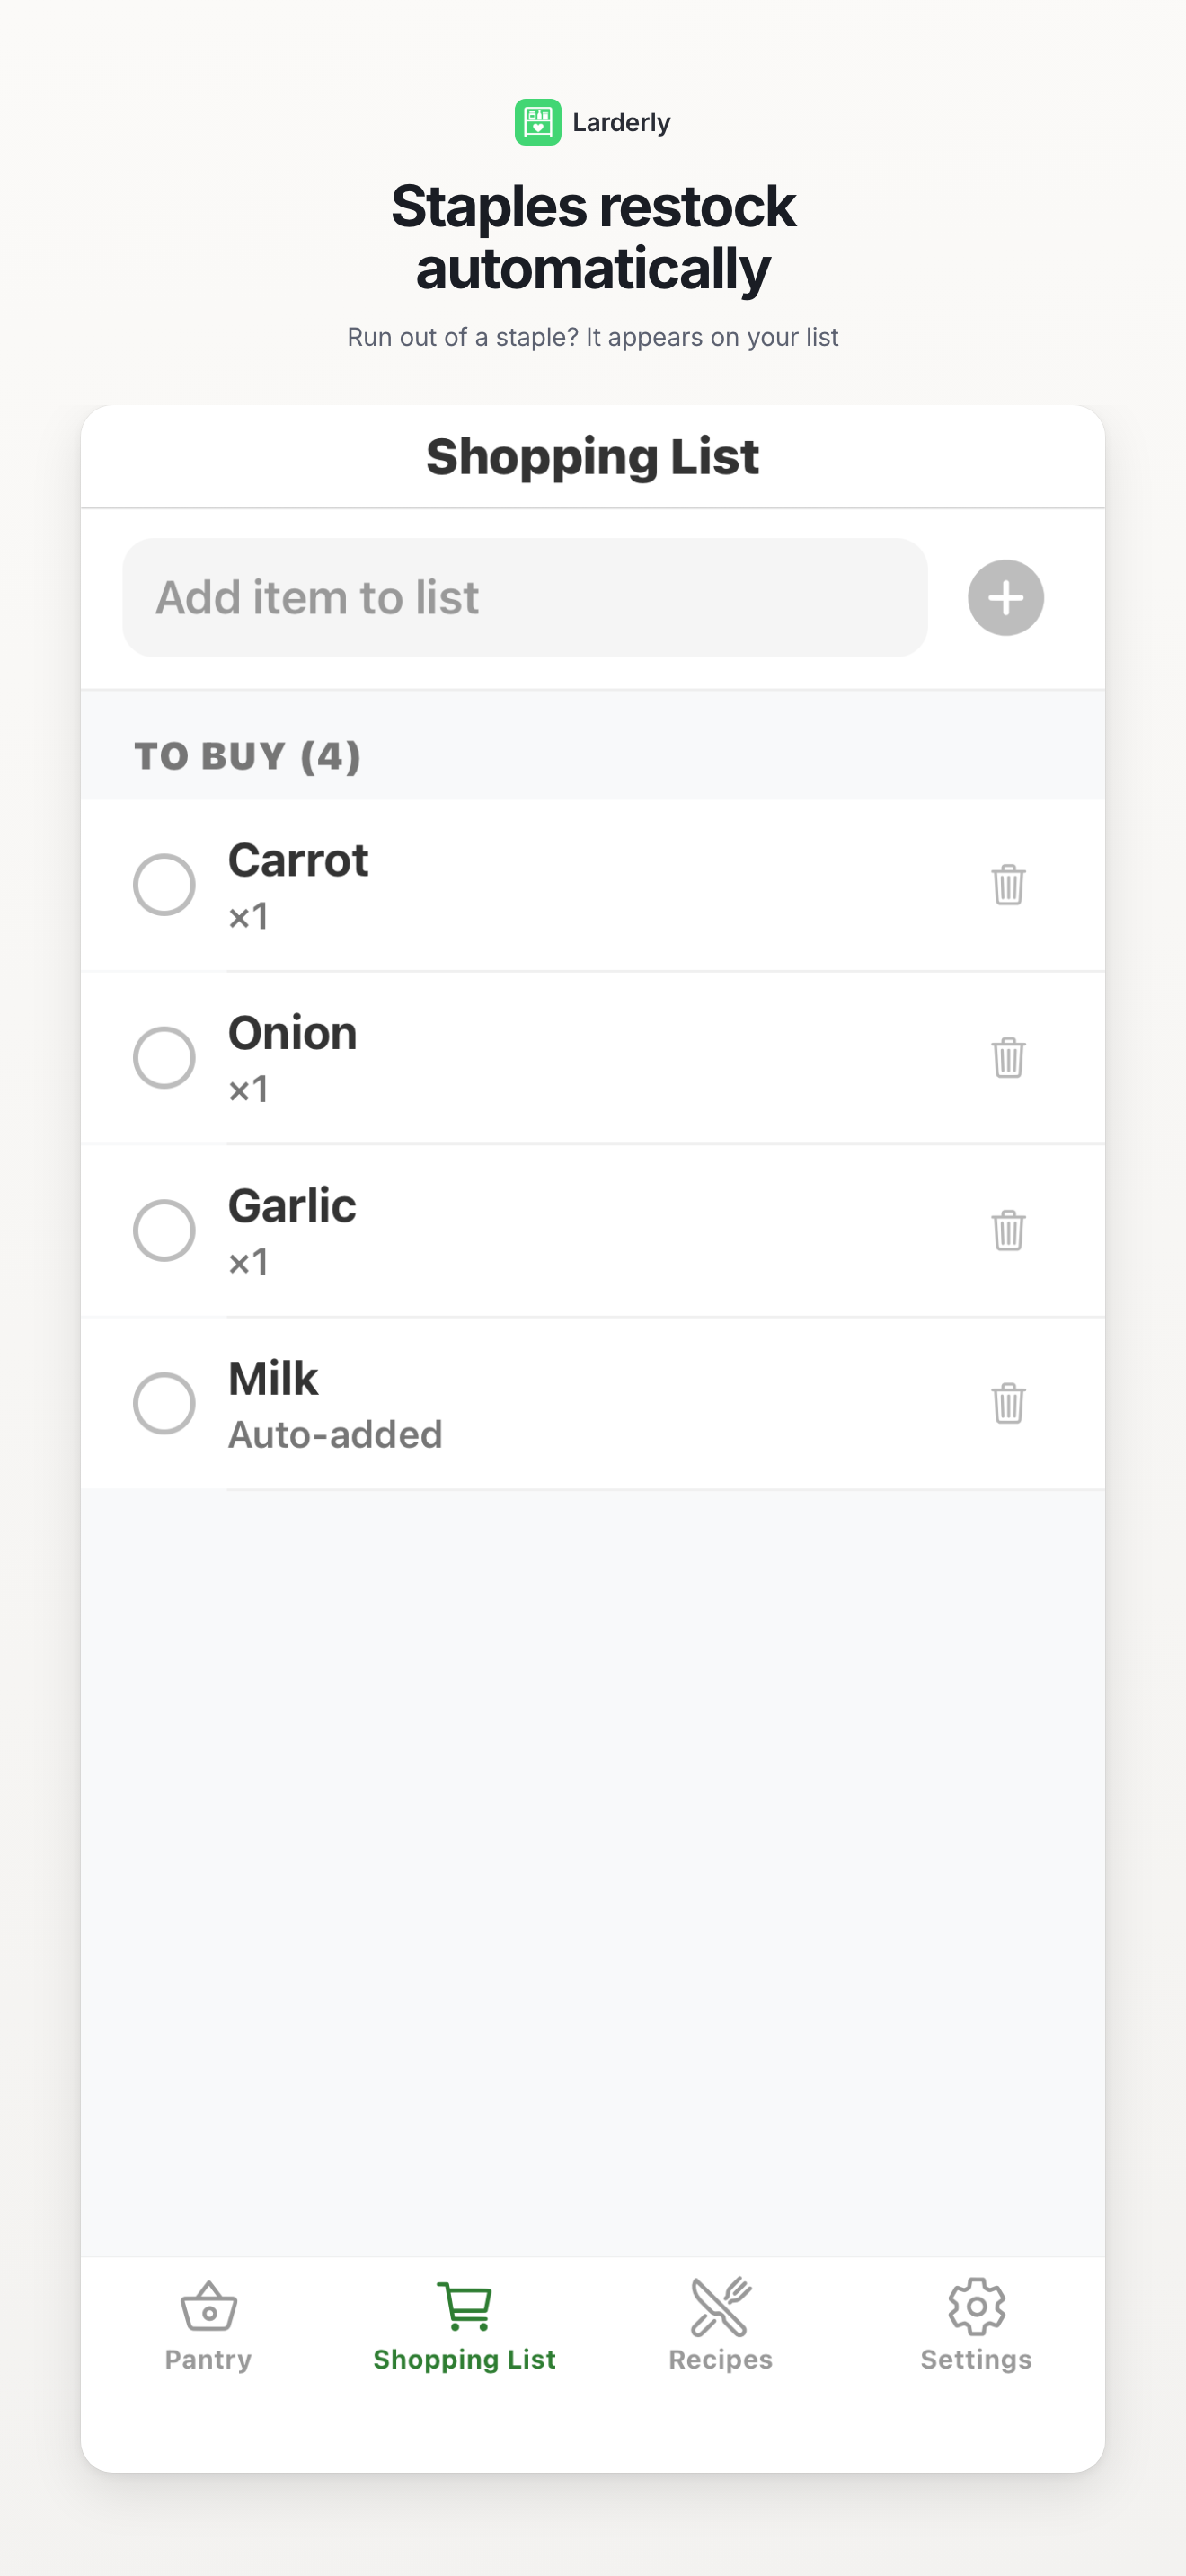Open the Settings gear icon

(976, 2306)
